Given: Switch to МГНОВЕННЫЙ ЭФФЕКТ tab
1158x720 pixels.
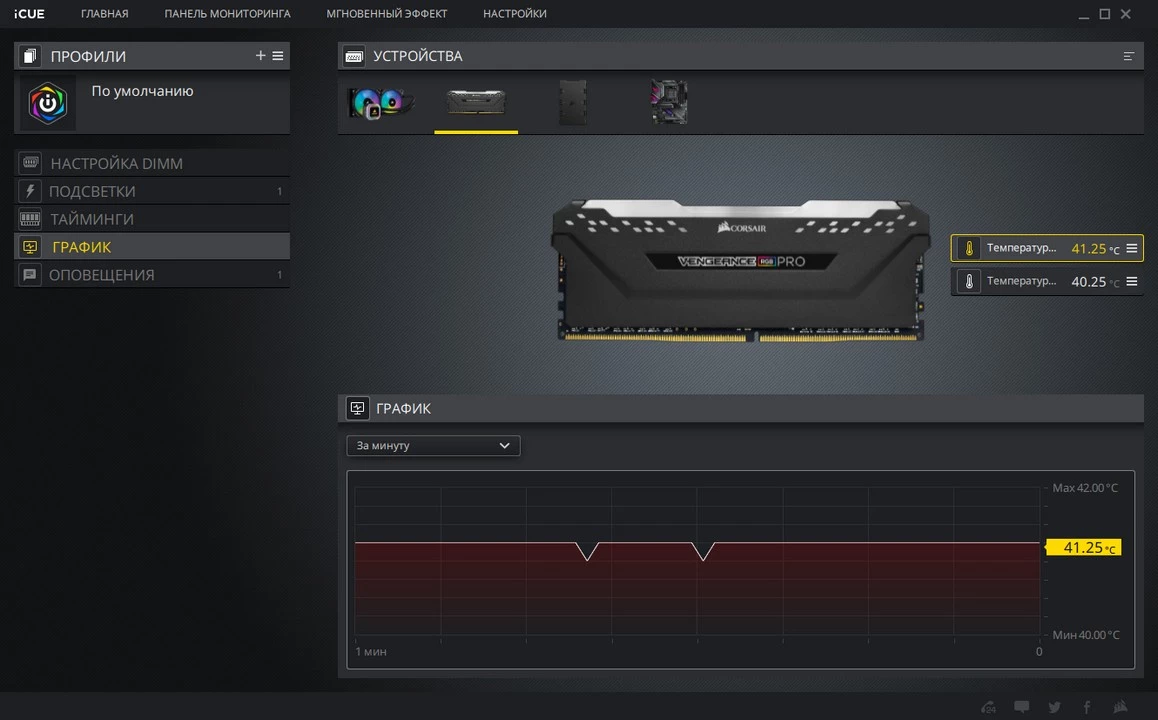Looking at the screenshot, I should (387, 14).
